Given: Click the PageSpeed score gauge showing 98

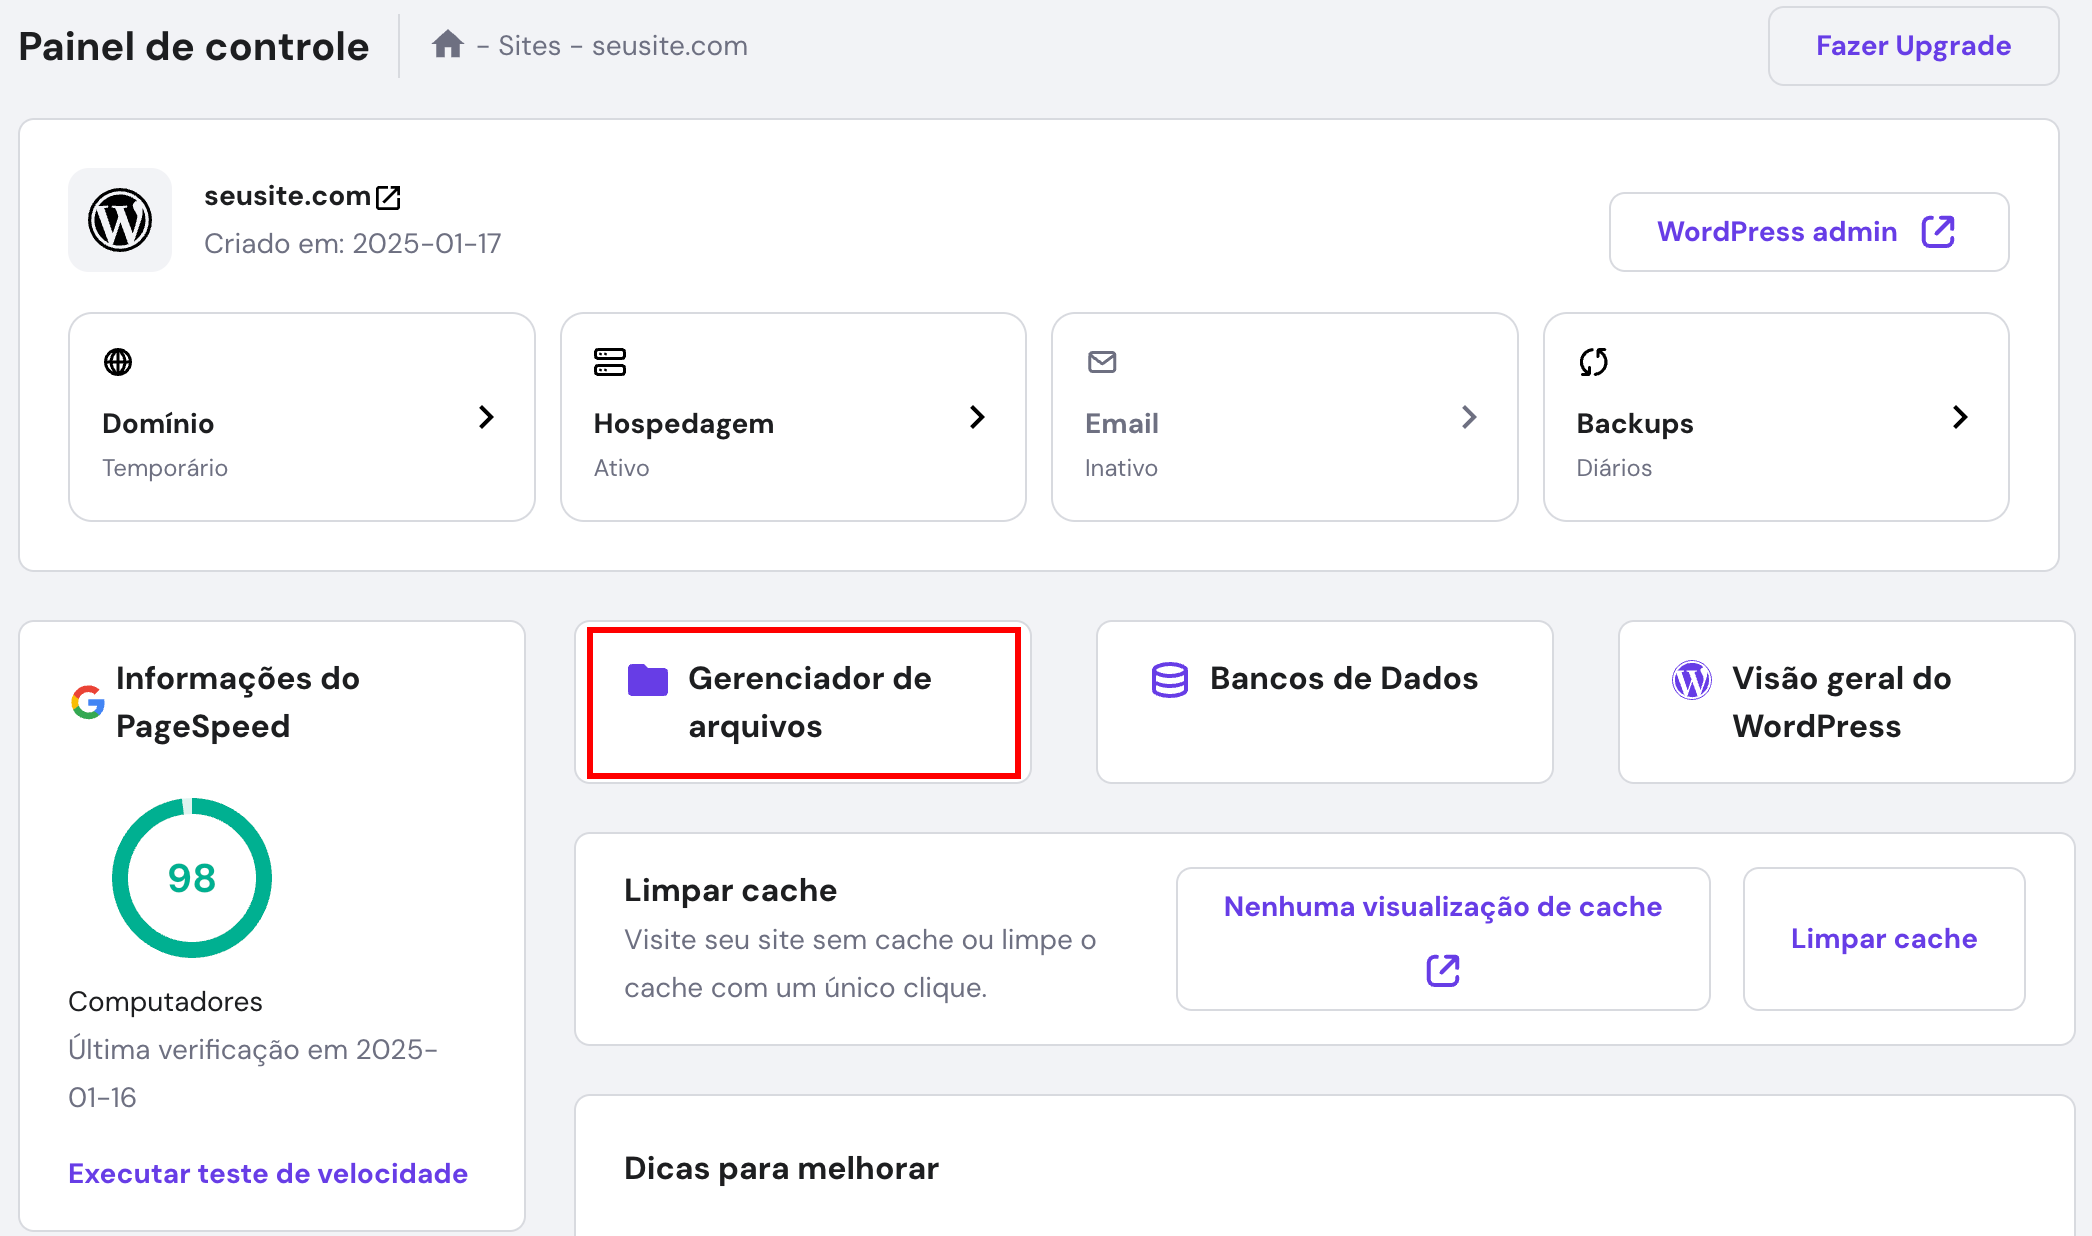Looking at the screenshot, I should pos(191,878).
